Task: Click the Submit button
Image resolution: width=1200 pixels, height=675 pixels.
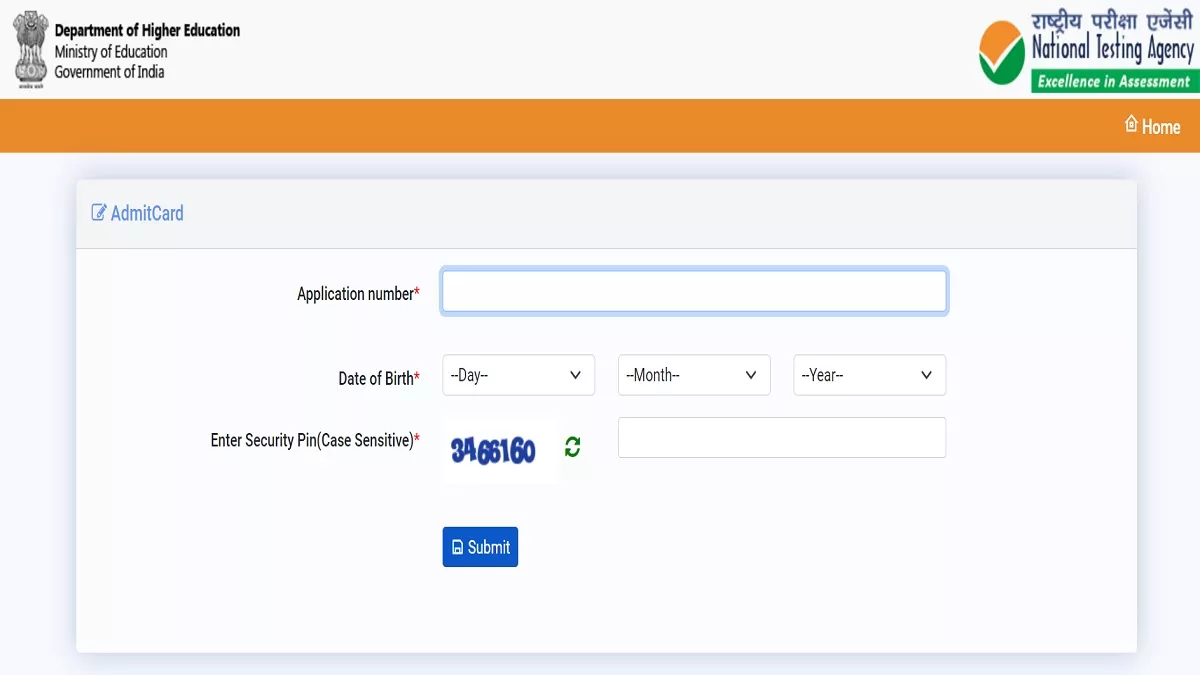Action: pyautogui.click(x=480, y=547)
